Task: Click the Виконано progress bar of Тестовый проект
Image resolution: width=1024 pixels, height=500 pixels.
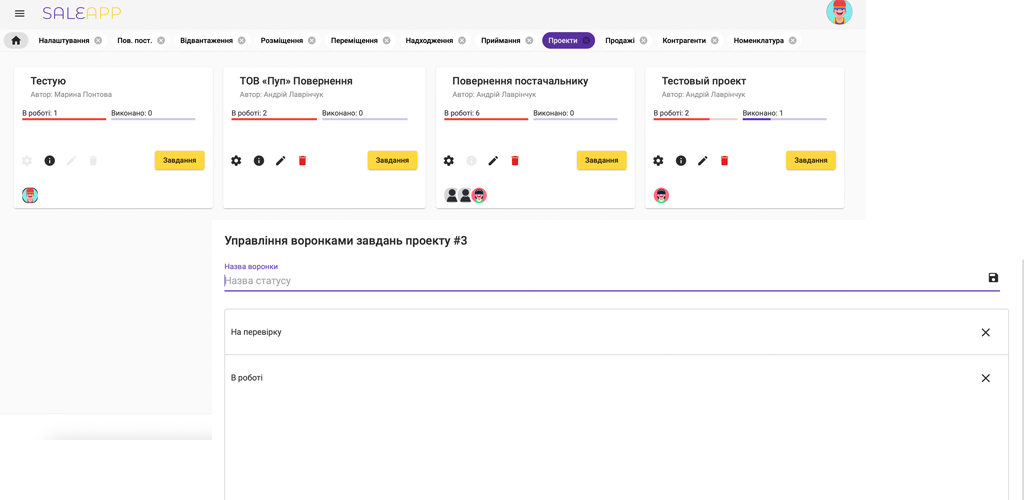Action: coord(784,119)
